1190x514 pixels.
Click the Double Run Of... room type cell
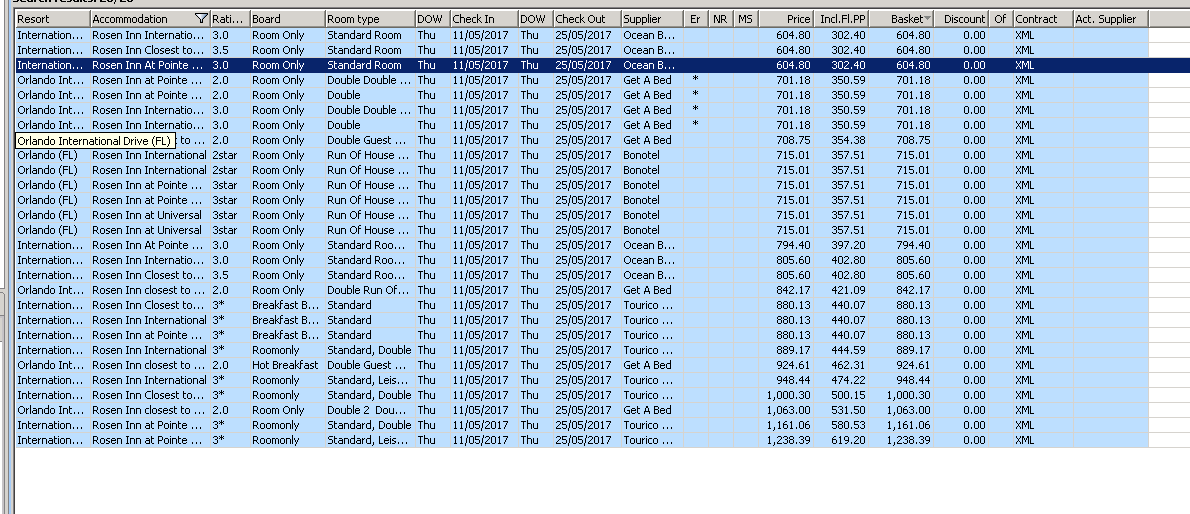pyautogui.click(x=370, y=290)
